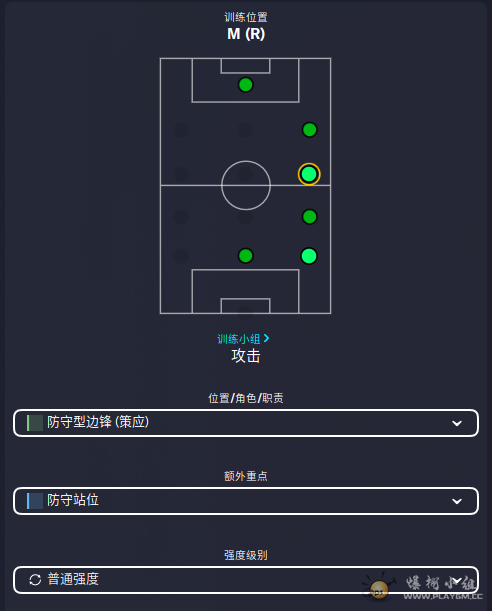The height and width of the screenshot is (611, 492).
Task: Open the 额外重点 防守站位 dropdown
Action: pos(246,501)
